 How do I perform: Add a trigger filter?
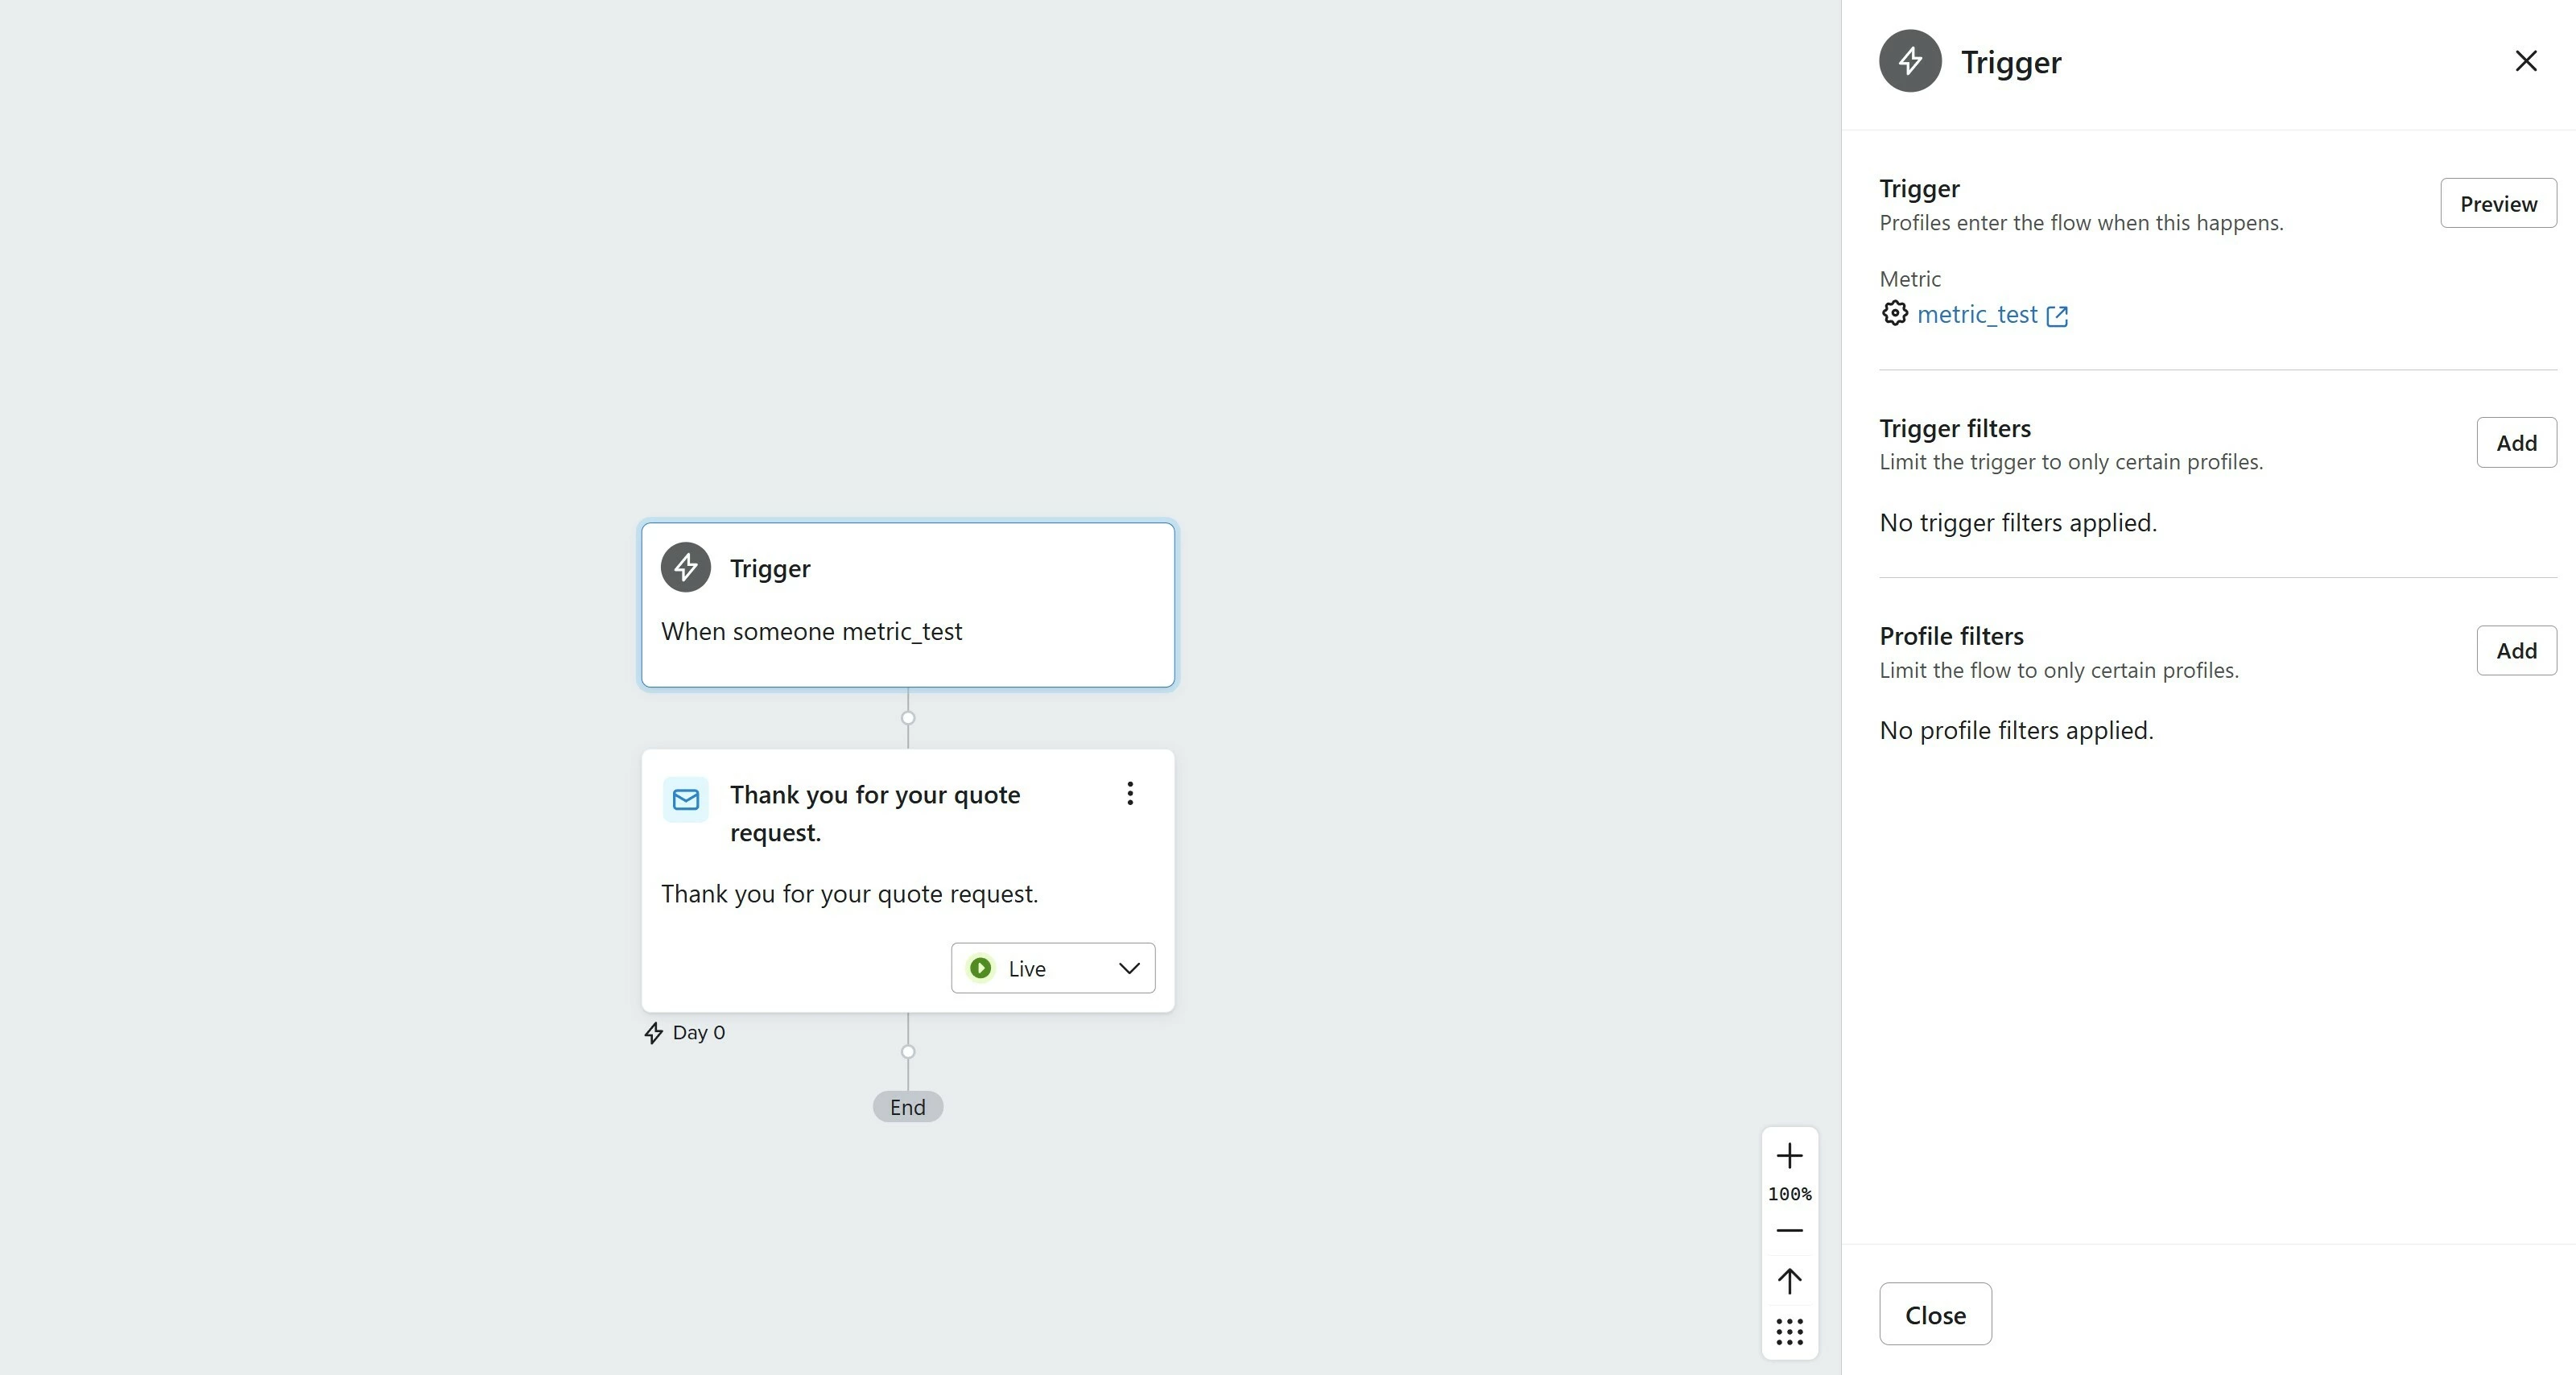coord(2516,442)
